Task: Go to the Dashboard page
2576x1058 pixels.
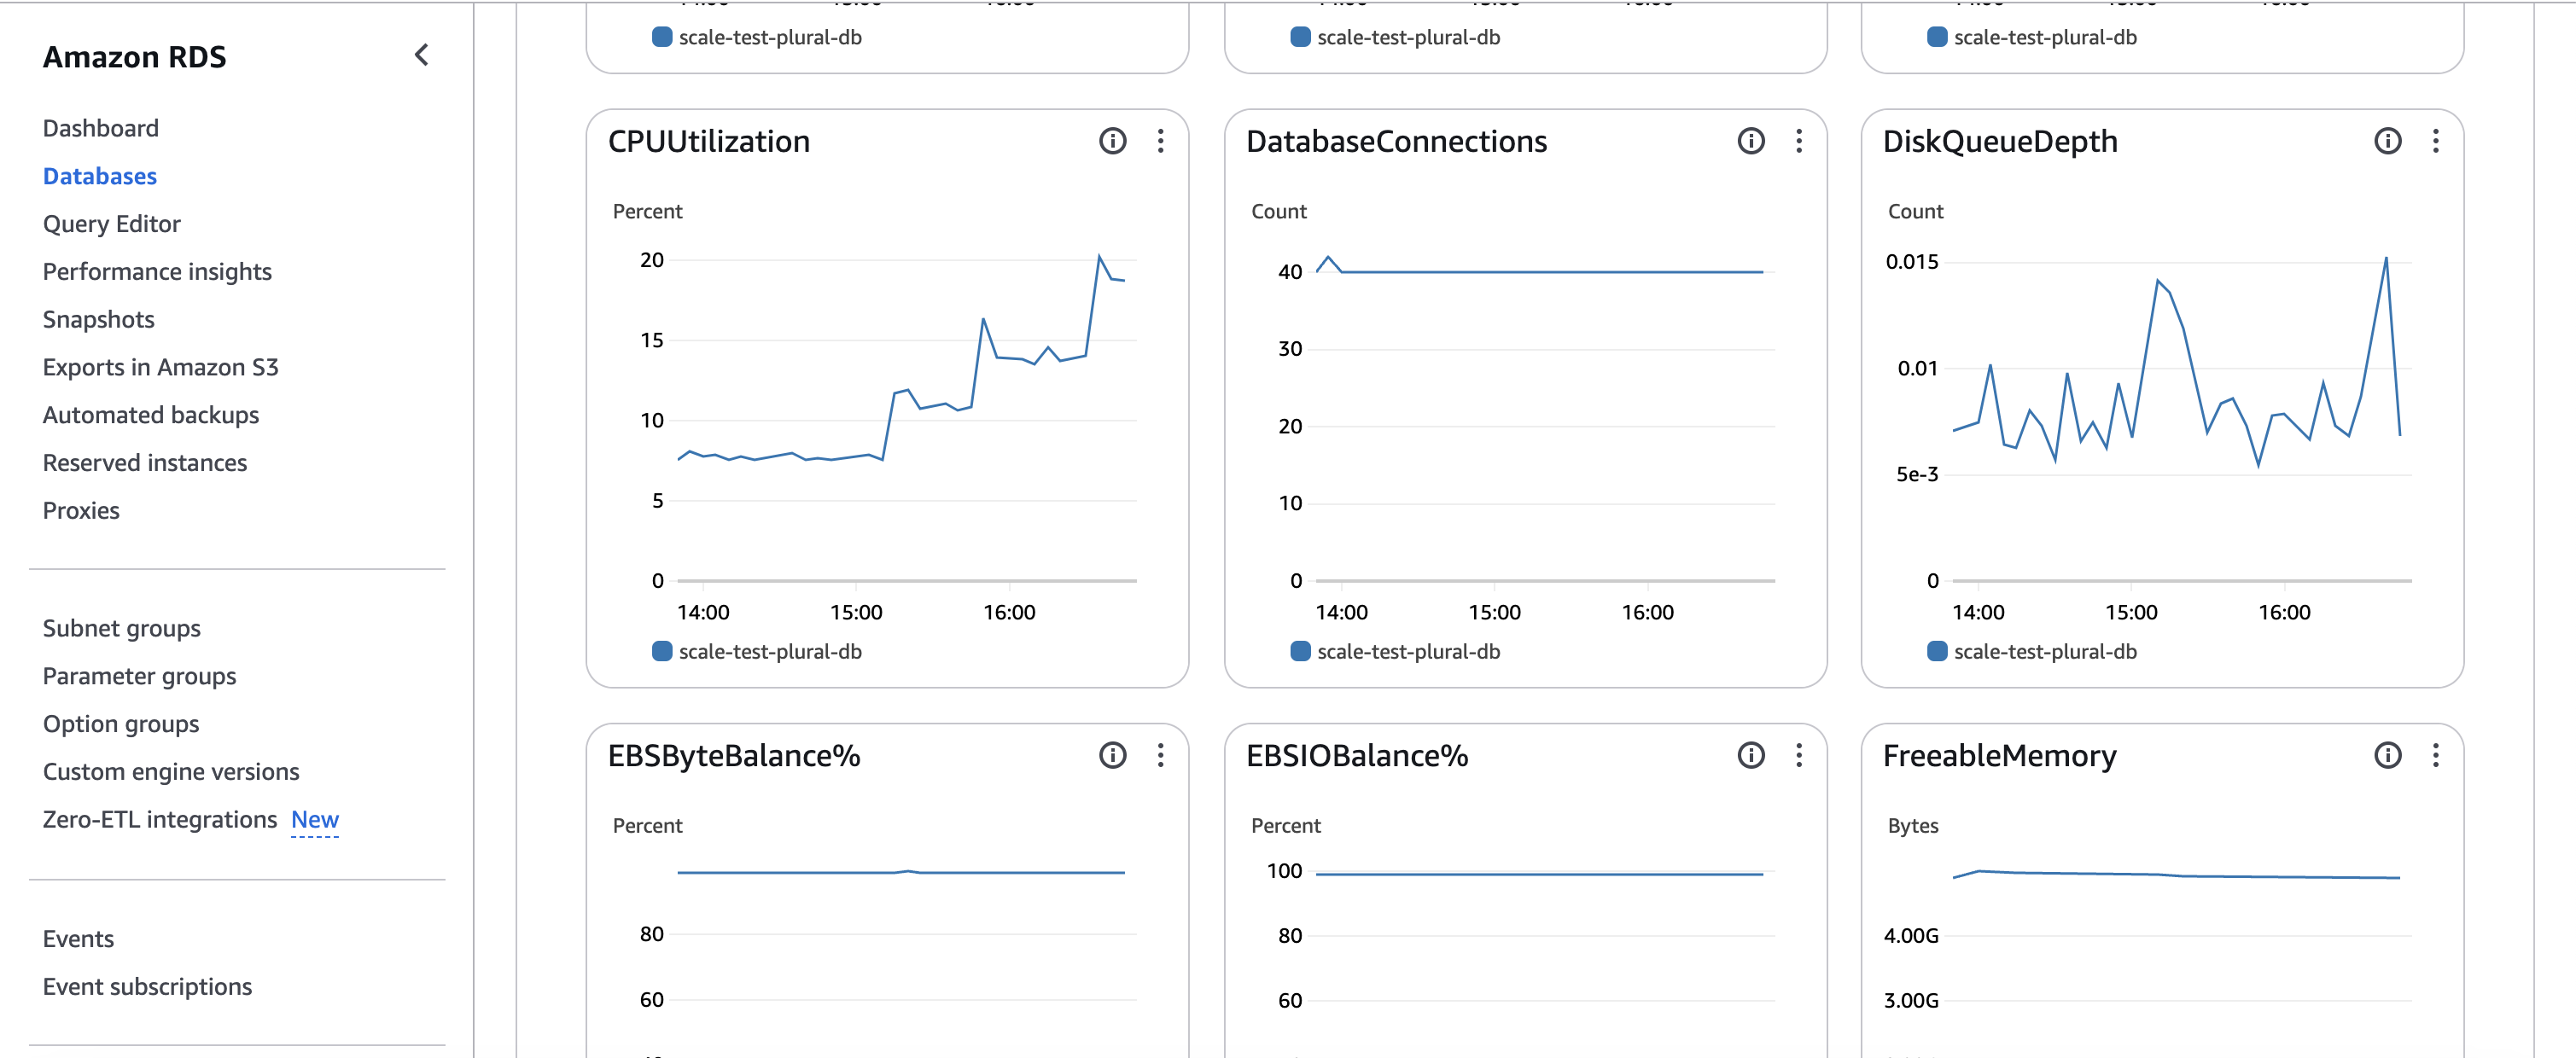Action: click(101, 128)
